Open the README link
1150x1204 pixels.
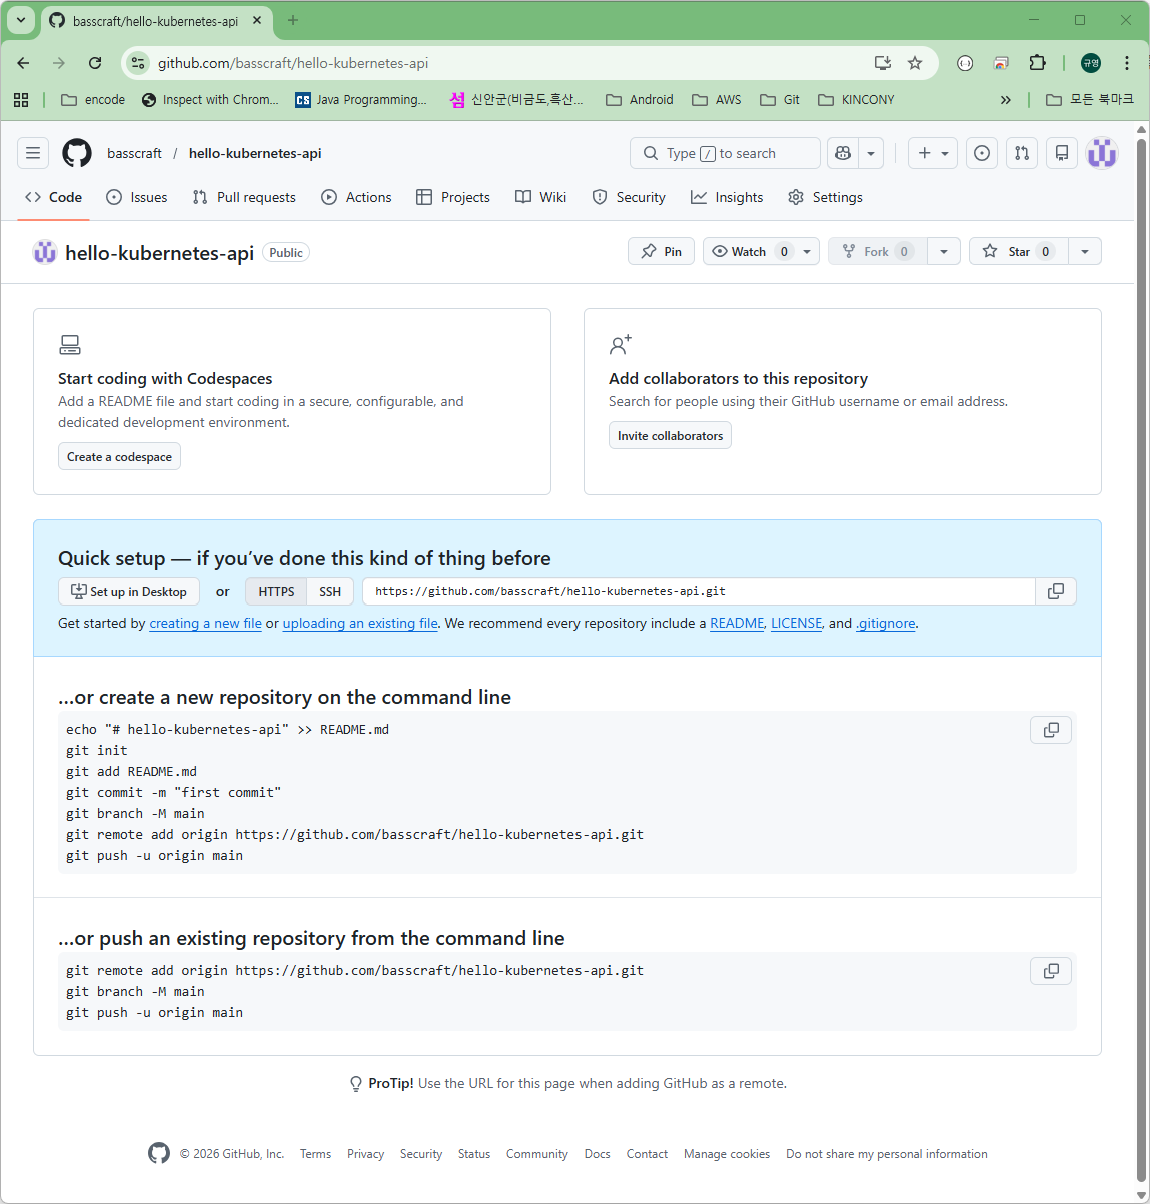click(x=737, y=623)
